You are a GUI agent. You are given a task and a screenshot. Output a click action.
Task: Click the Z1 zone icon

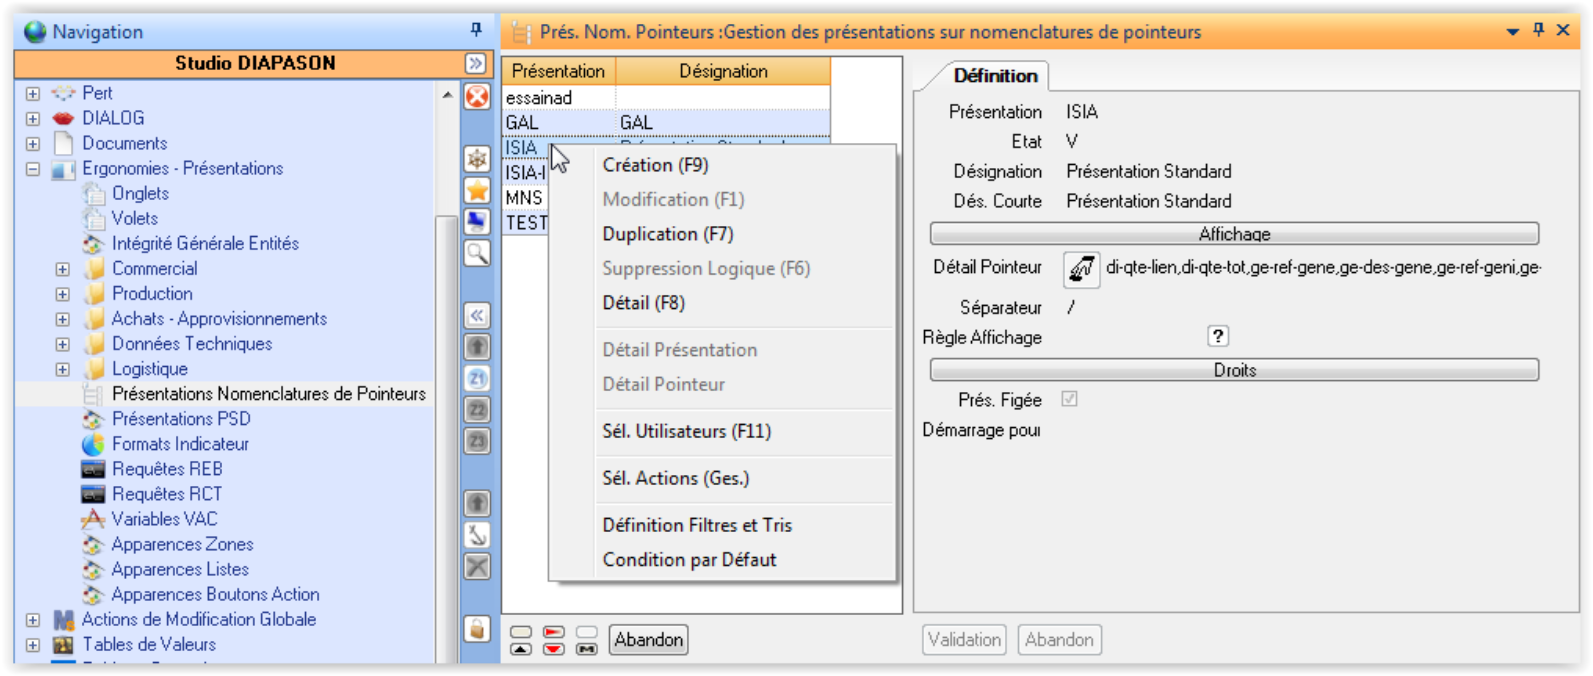point(478,379)
